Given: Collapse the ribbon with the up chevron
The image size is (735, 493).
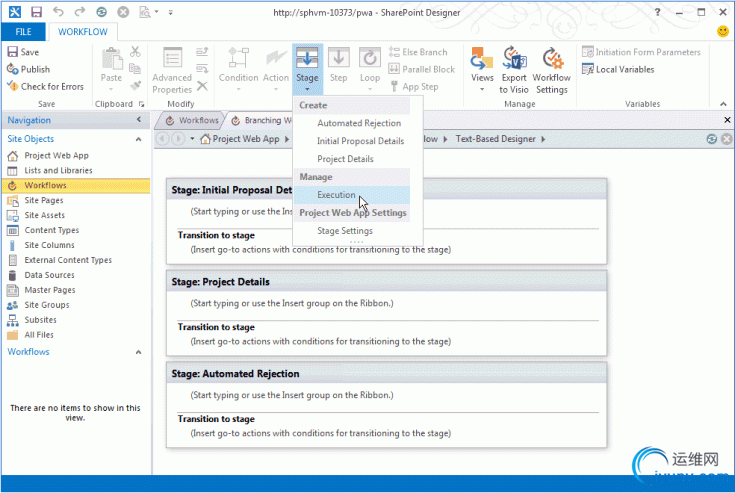Looking at the screenshot, I should click(x=723, y=104).
